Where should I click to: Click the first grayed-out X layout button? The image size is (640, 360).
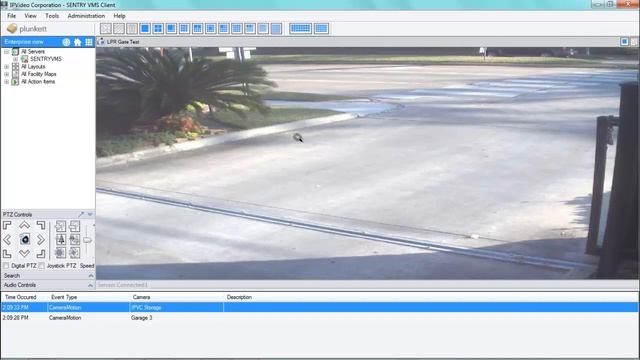(106, 29)
